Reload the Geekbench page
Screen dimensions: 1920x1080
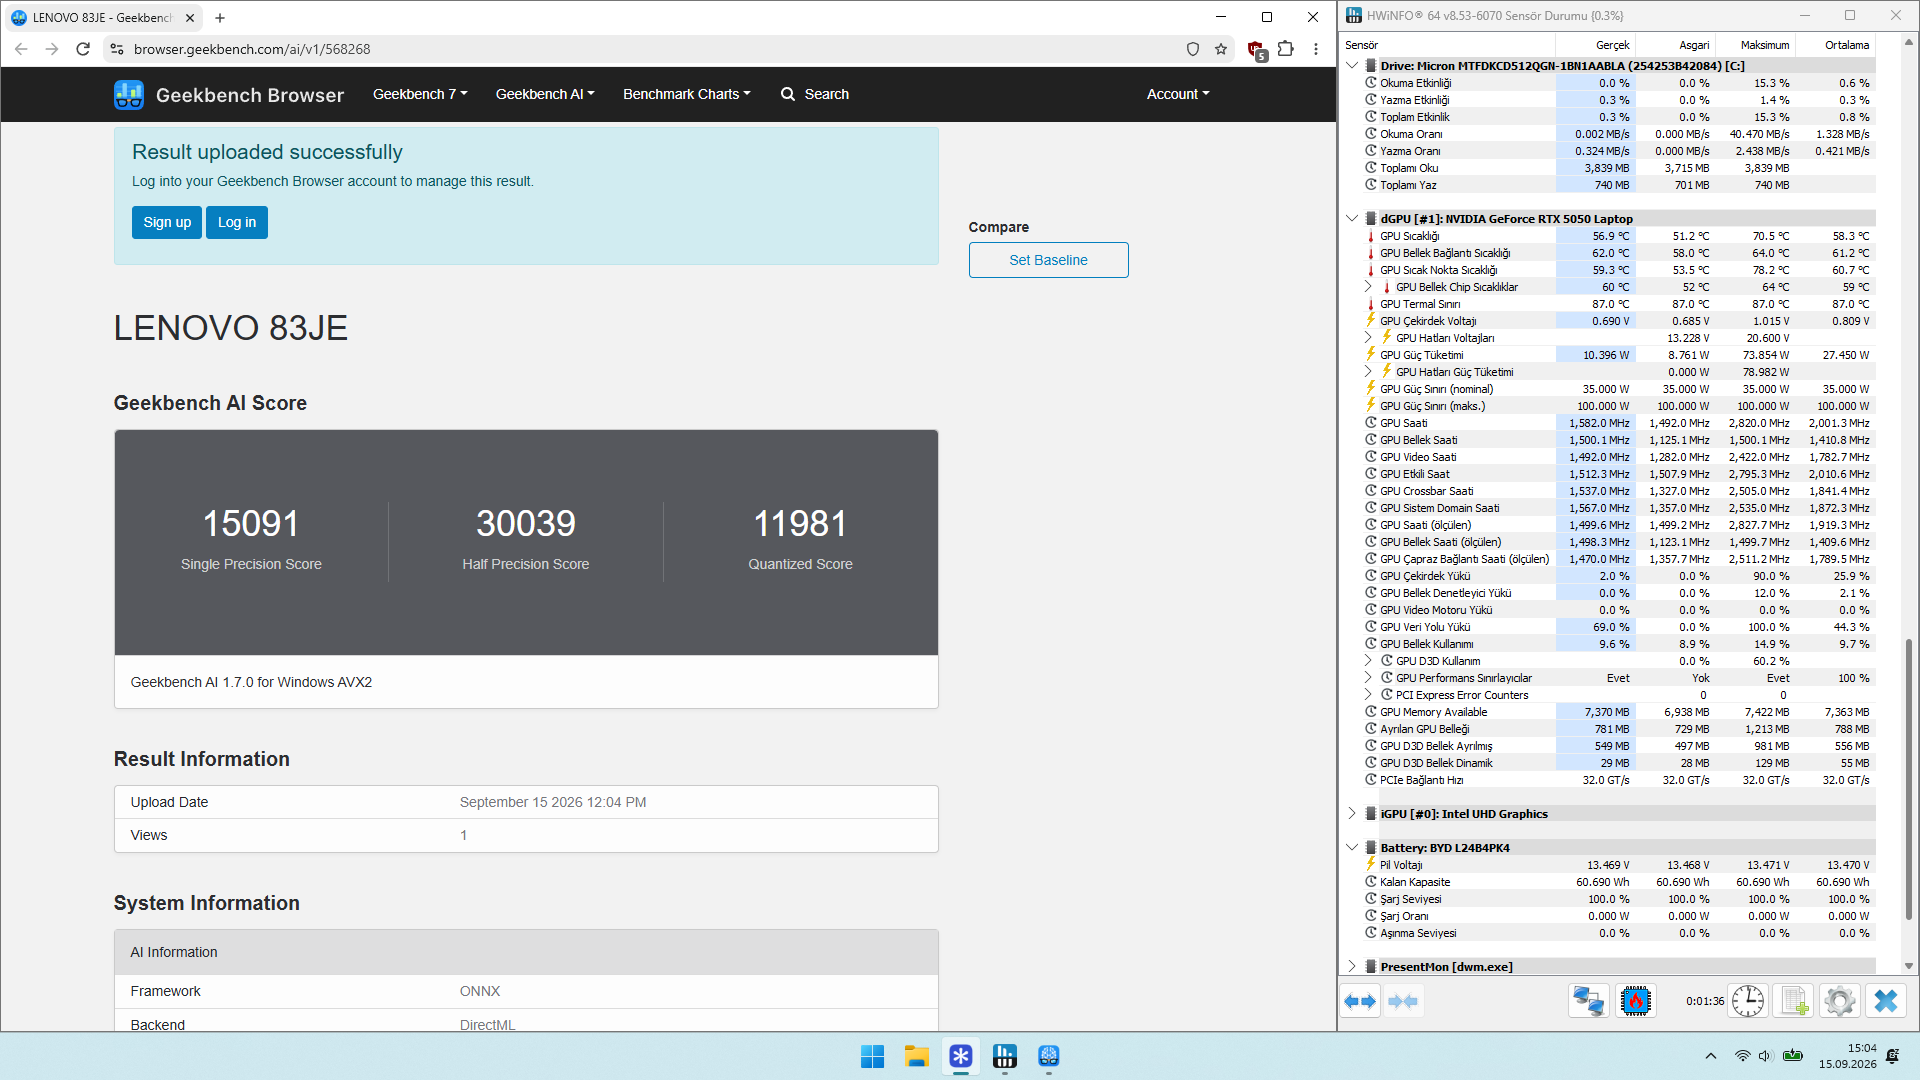[x=83, y=49]
